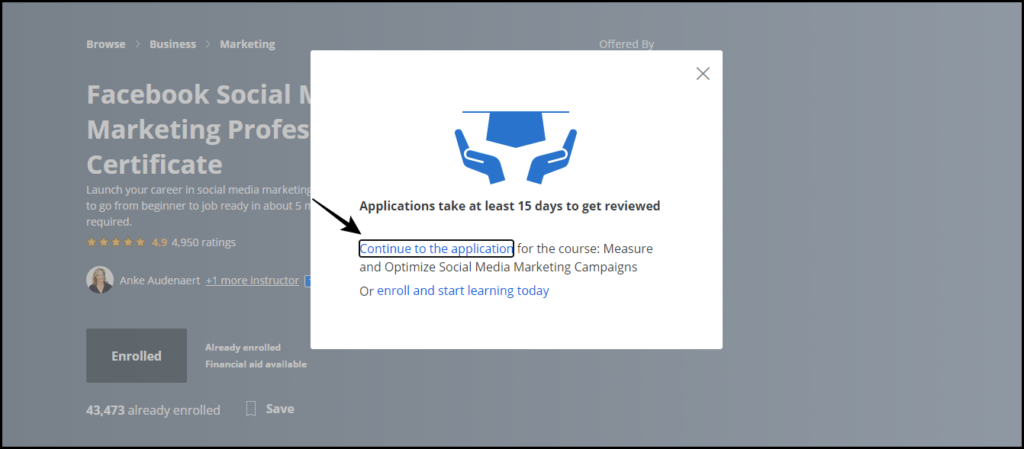Open the Browse breadcrumb
This screenshot has height=449, width=1024.
coord(106,44)
